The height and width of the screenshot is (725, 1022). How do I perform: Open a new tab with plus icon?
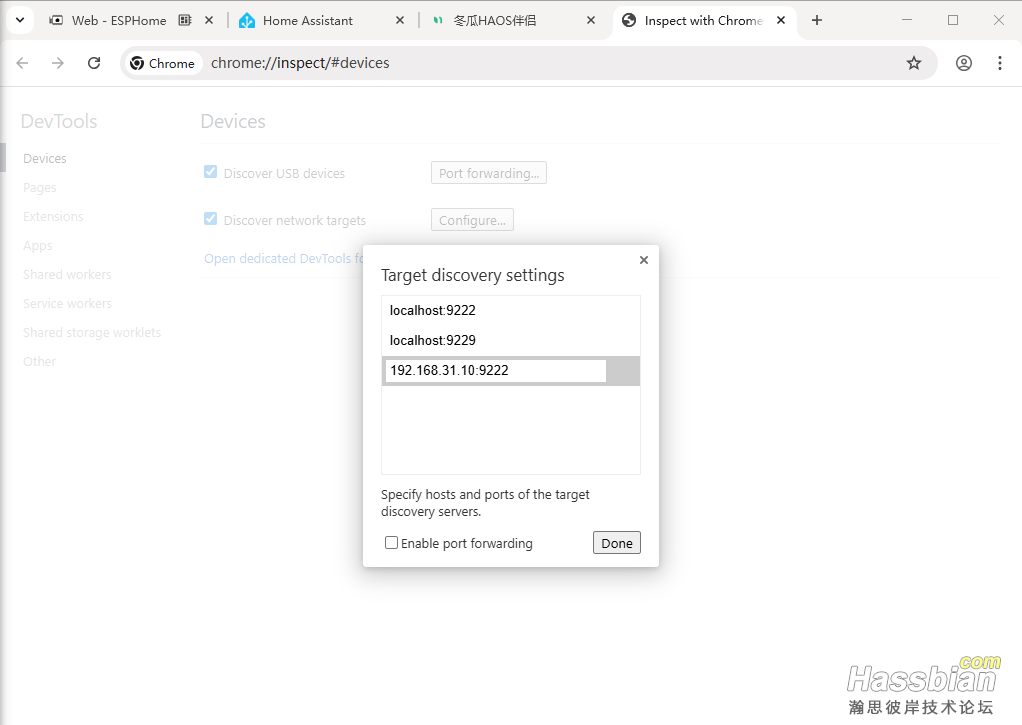[817, 20]
